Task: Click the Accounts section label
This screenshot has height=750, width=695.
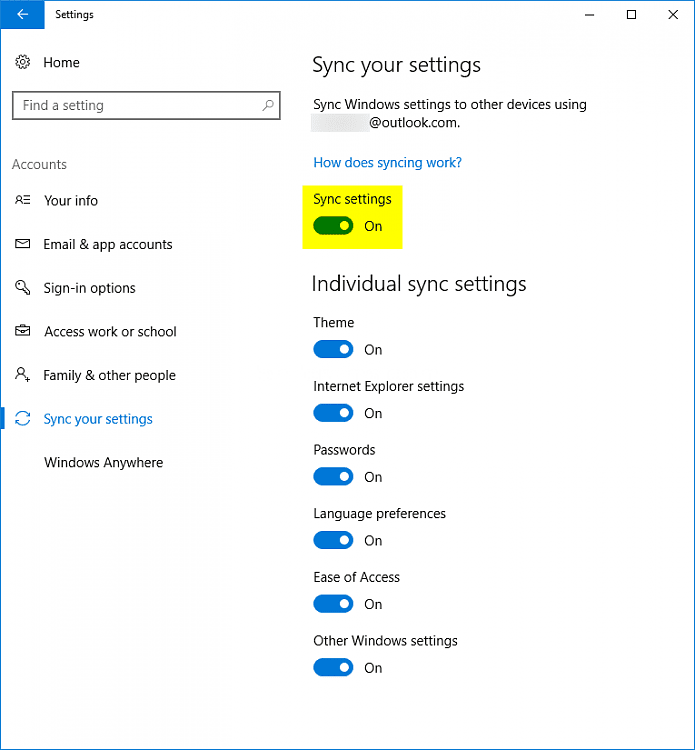Action: [39, 165]
